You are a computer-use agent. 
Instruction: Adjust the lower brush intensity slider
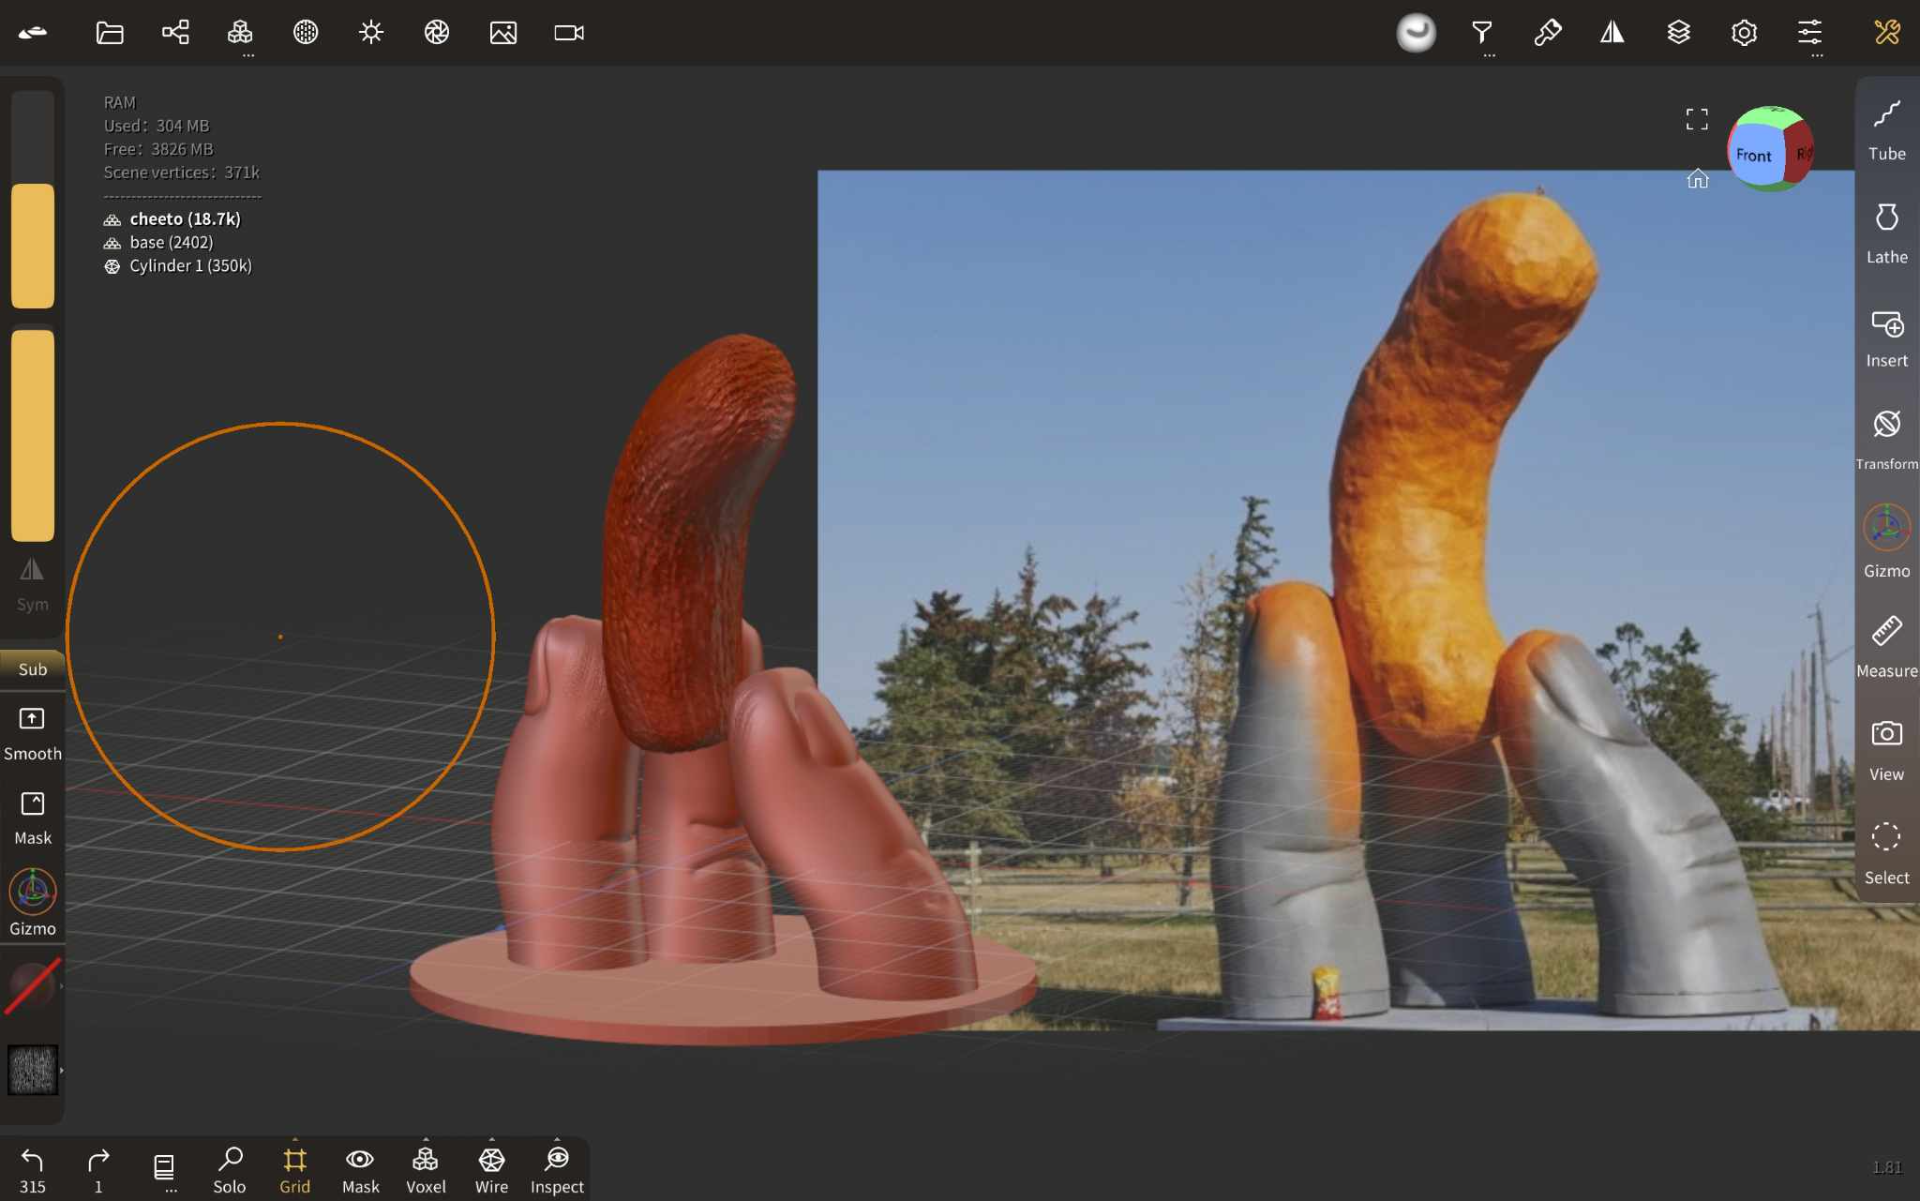pyautogui.click(x=32, y=436)
